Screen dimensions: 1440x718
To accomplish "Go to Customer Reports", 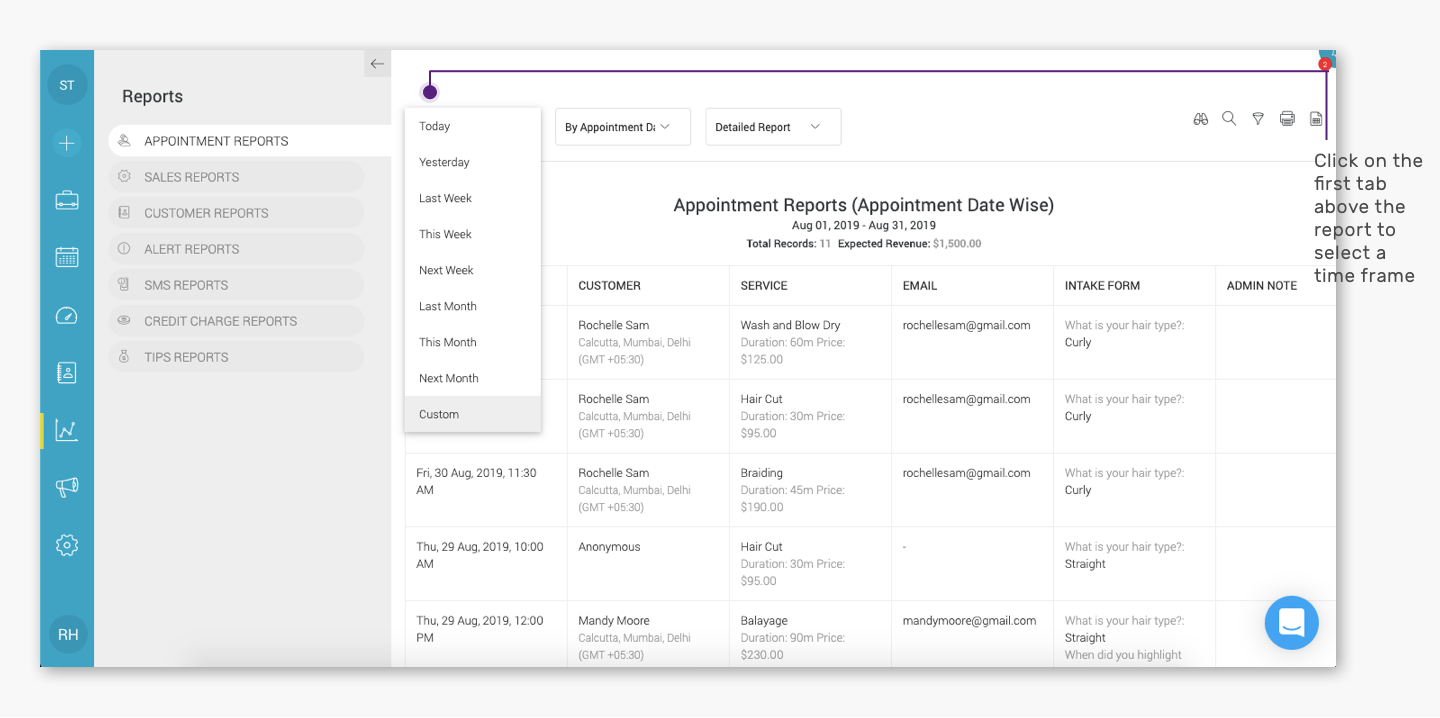I will 236,213.
